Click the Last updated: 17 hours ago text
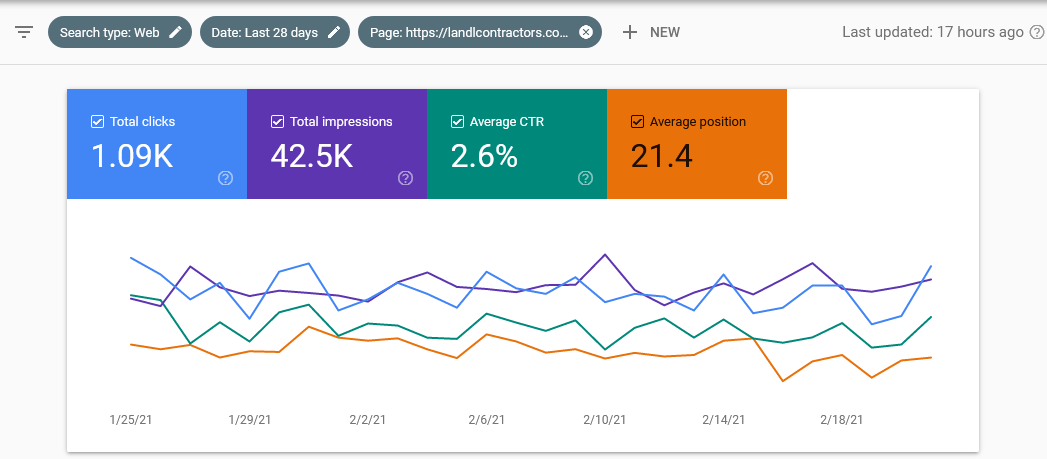The height and width of the screenshot is (459, 1047). pos(933,32)
